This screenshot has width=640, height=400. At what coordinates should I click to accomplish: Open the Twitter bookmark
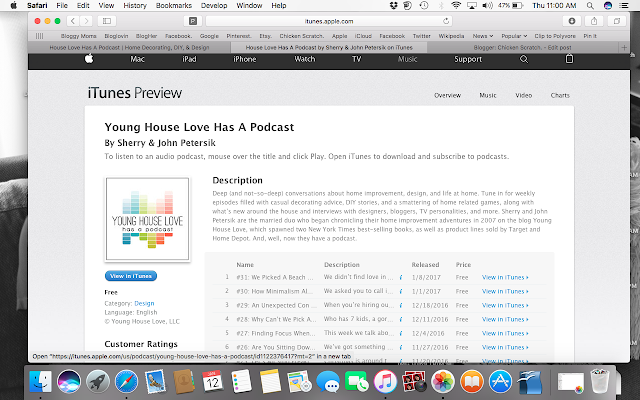[x=421, y=36]
